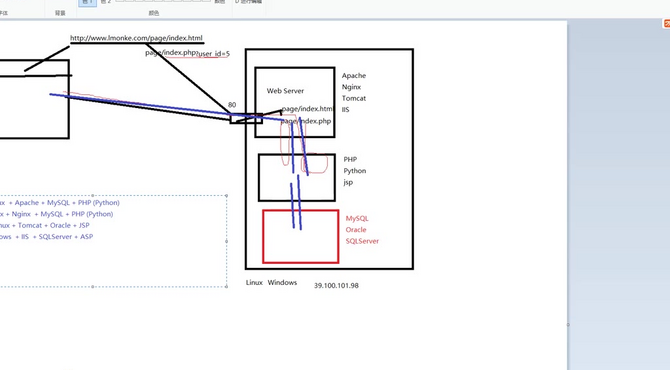Click the canvas right-edge resize handle

[x=568, y=325]
